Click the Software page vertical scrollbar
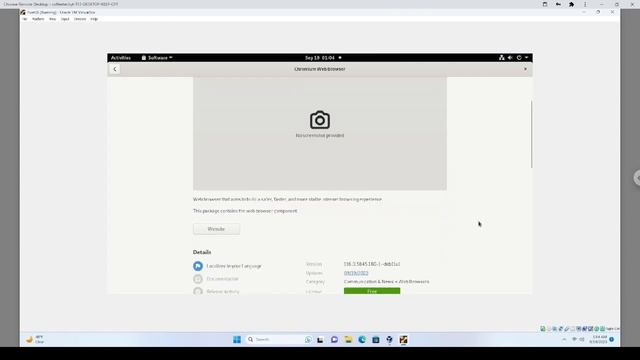Image resolution: width=640 pixels, height=360 pixels. coord(531,134)
